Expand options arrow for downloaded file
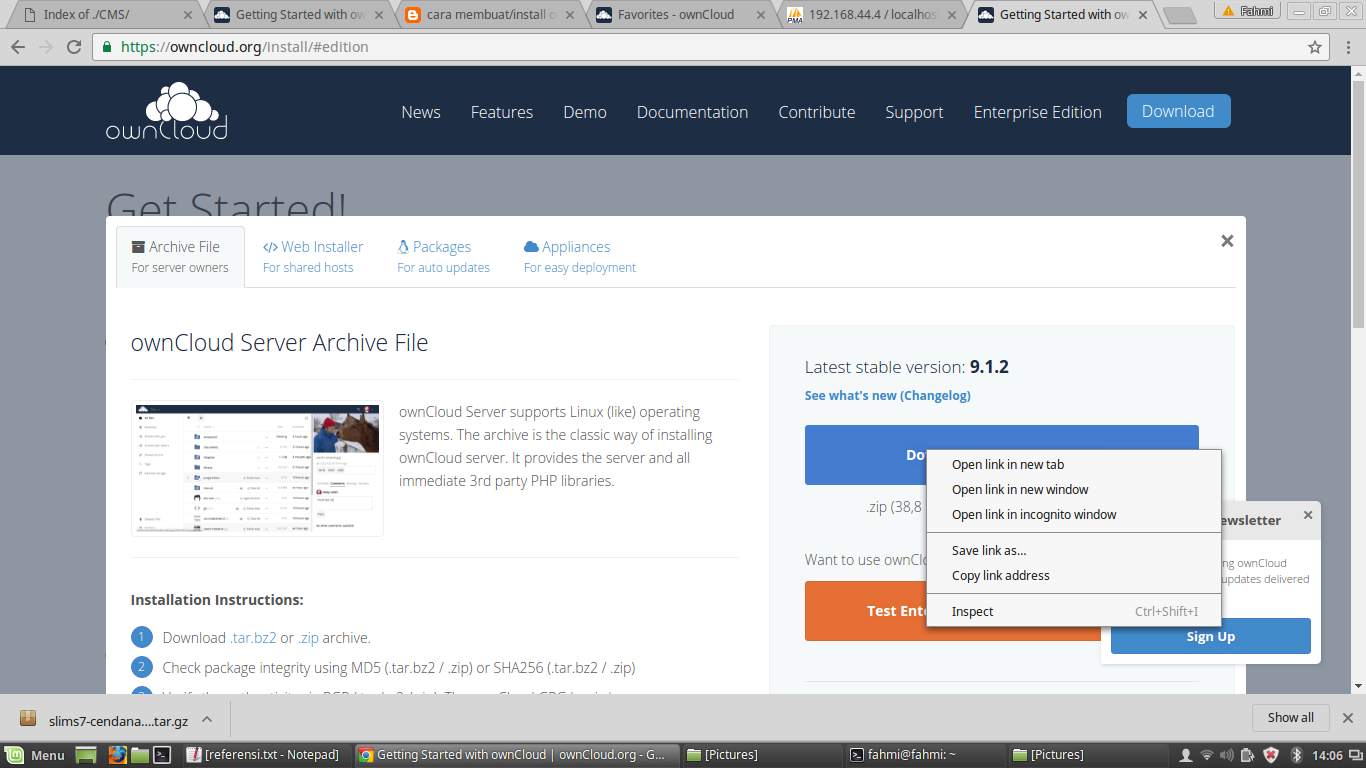This screenshot has width=1366, height=768. pos(207,718)
